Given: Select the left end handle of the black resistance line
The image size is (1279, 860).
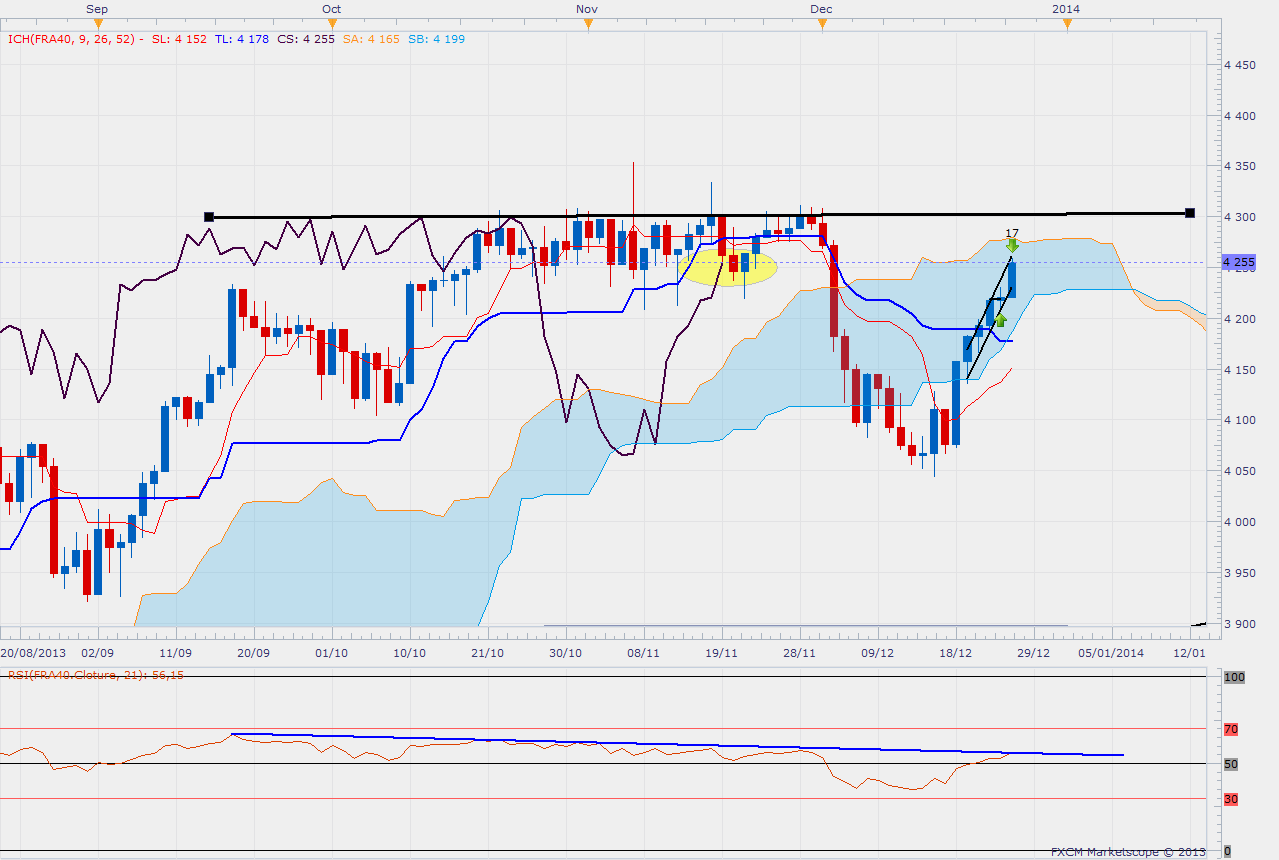Looking at the screenshot, I should click(x=209, y=217).
